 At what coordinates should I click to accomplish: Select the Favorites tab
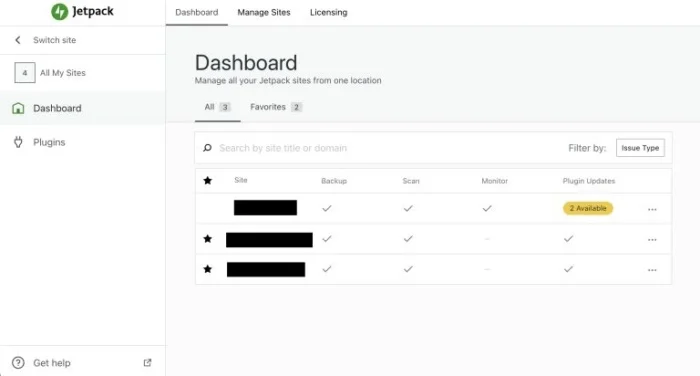tap(276, 107)
